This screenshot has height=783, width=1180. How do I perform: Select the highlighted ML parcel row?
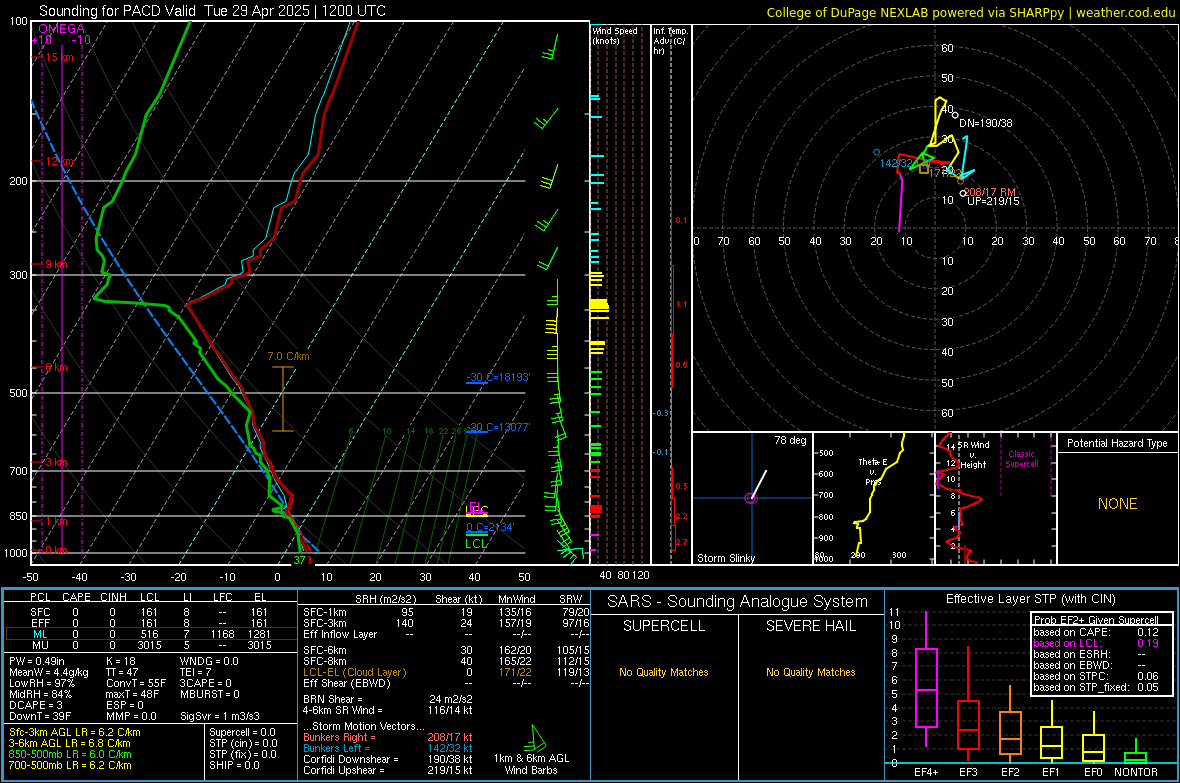151,634
